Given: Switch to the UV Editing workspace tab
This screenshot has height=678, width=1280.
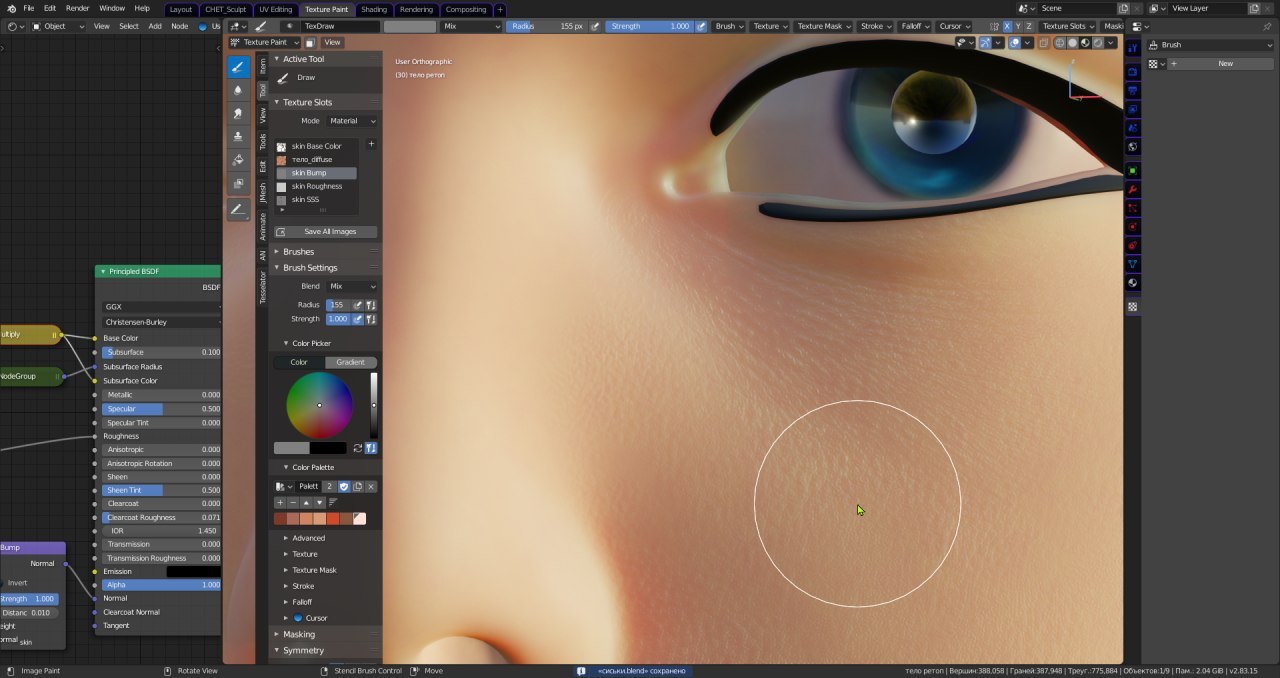Looking at the screenshot, I should 275,9.
